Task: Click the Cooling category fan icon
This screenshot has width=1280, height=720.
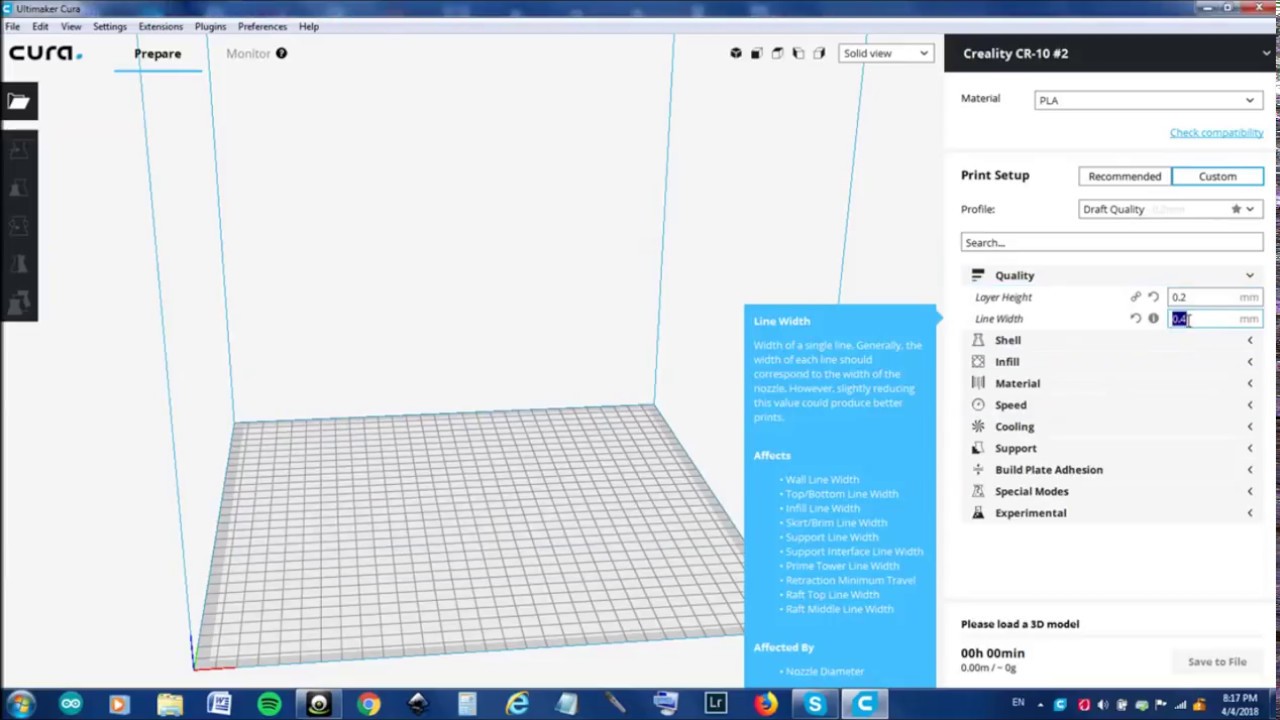Action: [x=978, y=426]
